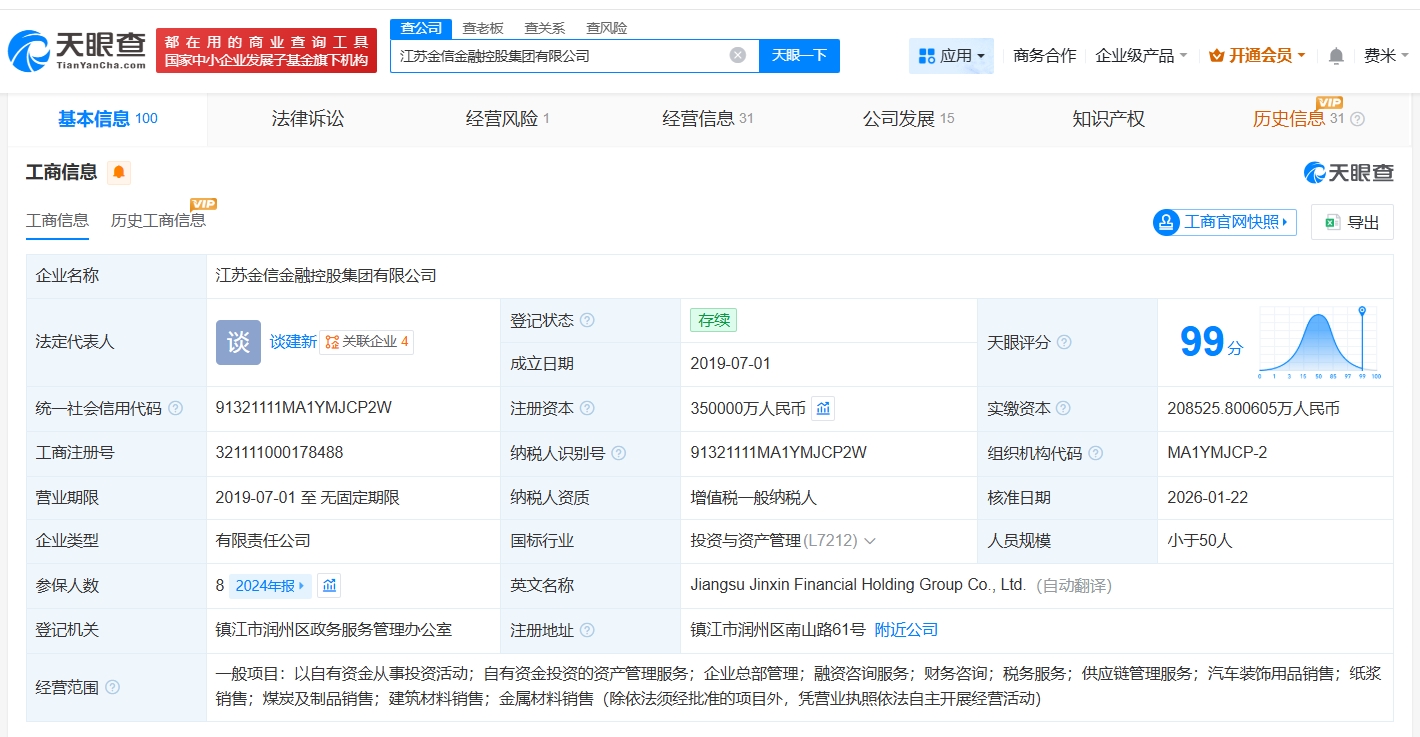
Task: Click the bell icon next to 工商信息 heading
Action: tap(119, 172)
